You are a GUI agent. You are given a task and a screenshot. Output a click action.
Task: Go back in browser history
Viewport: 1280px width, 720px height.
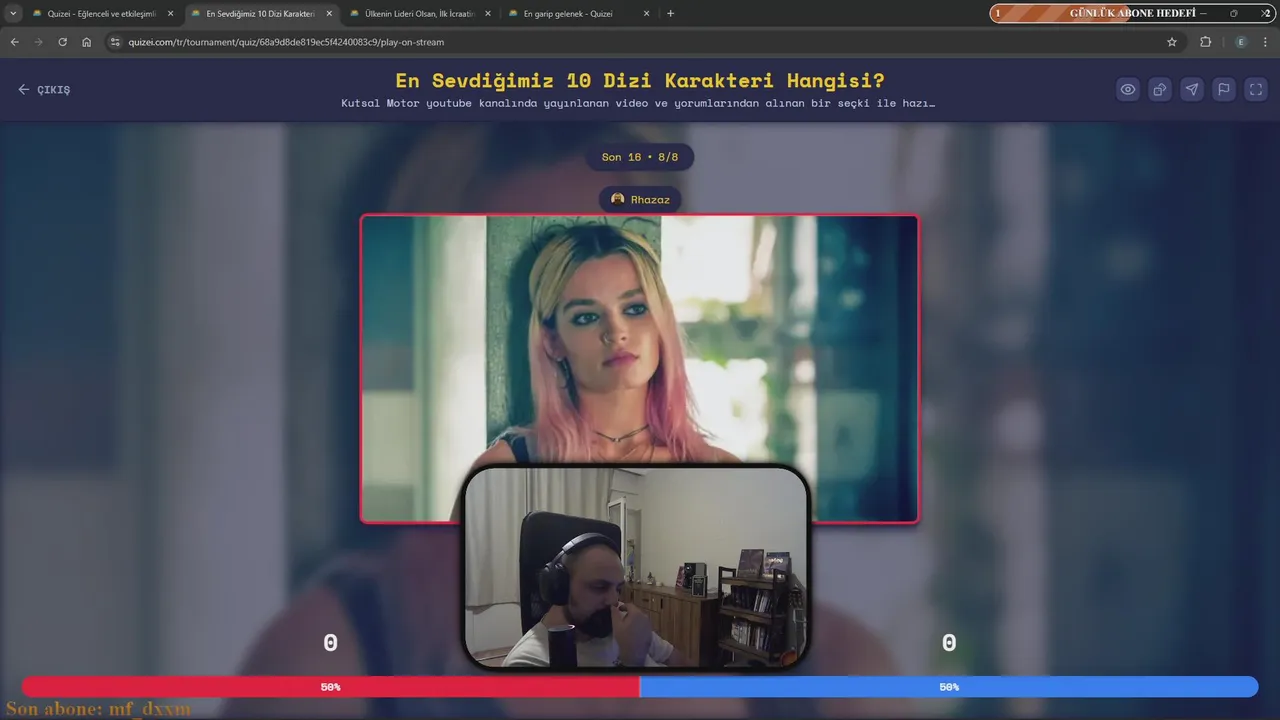[14, 42]
